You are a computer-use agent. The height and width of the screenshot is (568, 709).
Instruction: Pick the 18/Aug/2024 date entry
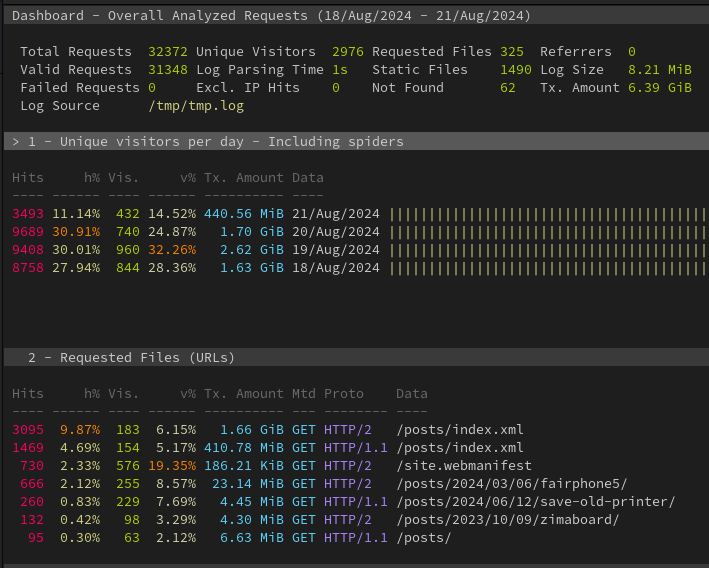coord(335,268)
